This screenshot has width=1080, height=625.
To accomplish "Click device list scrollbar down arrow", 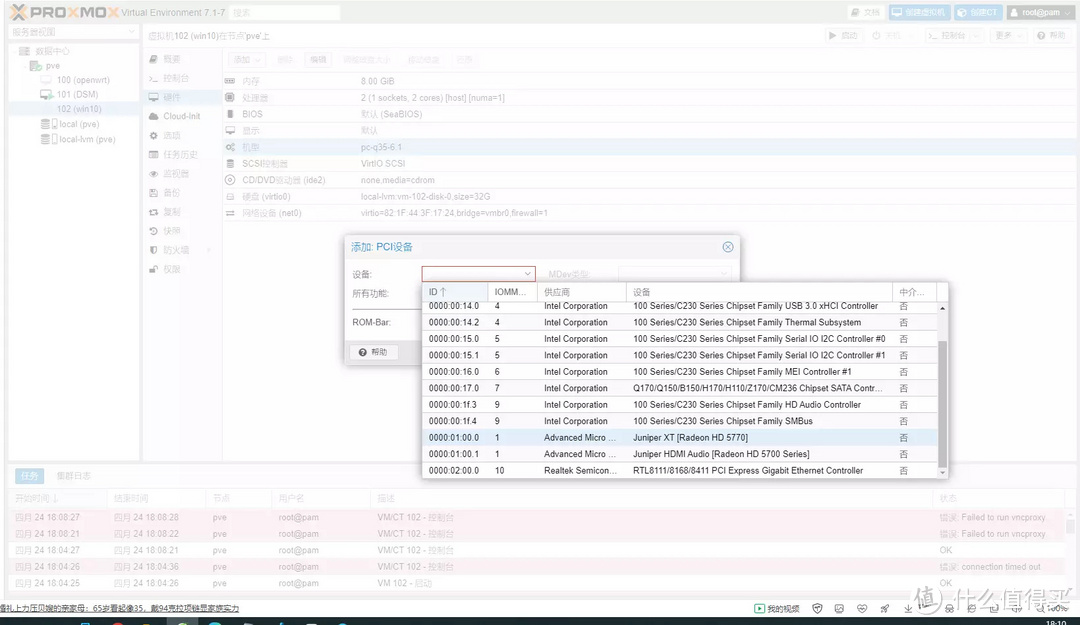I will coord(942,473).
